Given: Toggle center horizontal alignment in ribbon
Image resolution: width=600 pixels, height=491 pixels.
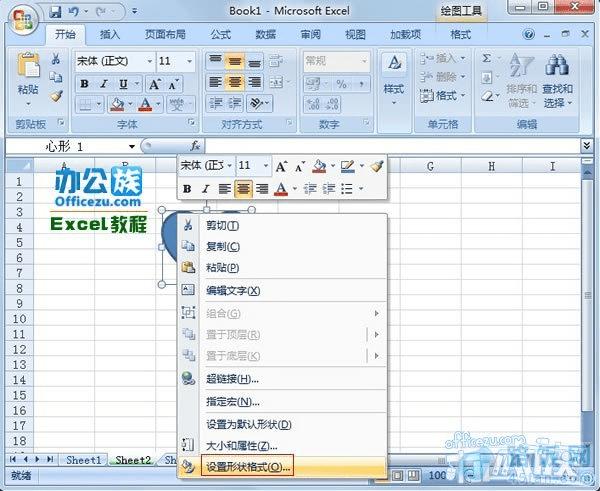Looking at the screenshot, I should pos(235,82).
